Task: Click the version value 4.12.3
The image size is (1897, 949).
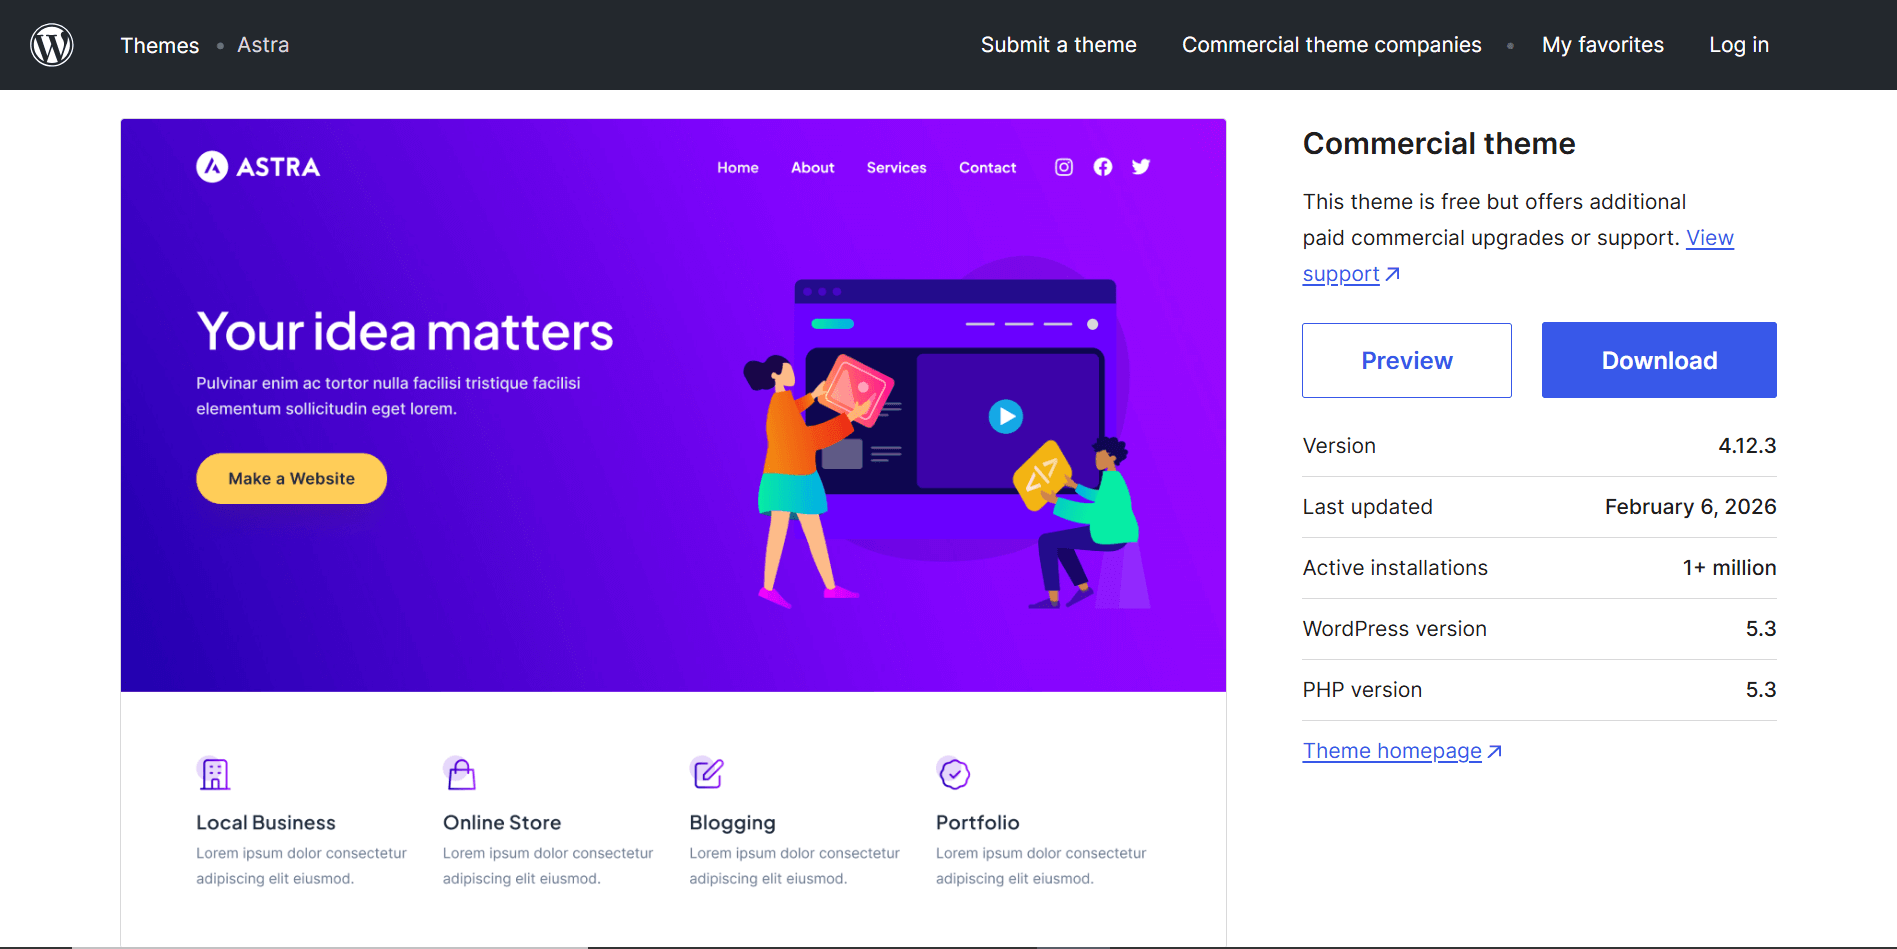Action: [1747, 446]
